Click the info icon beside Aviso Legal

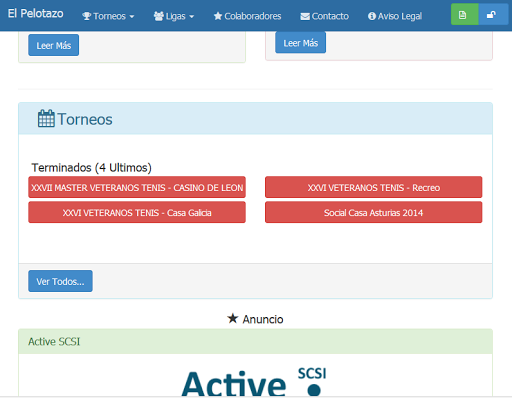[x=372, y=16]
